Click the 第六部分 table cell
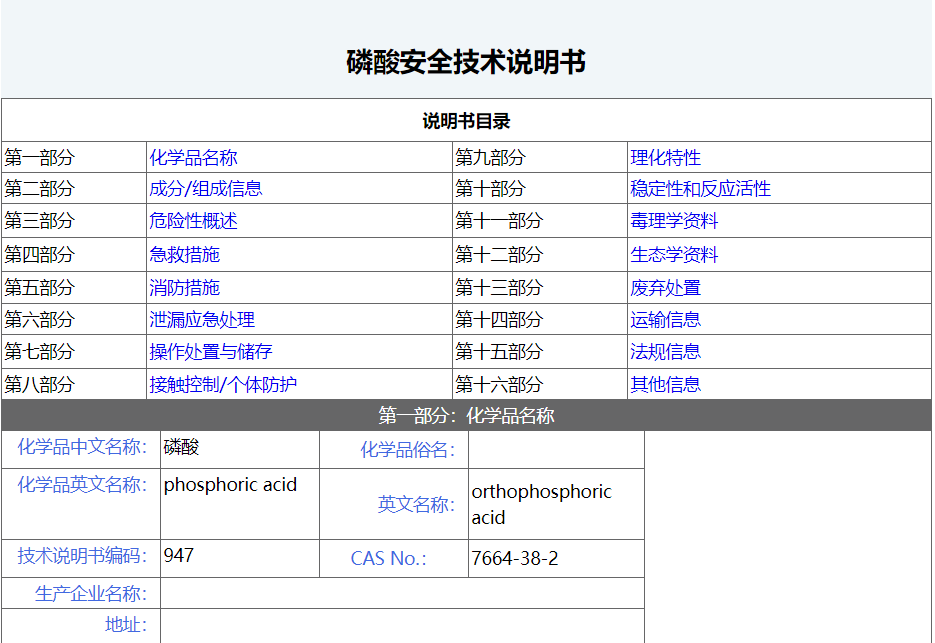 tap(74, 319)
